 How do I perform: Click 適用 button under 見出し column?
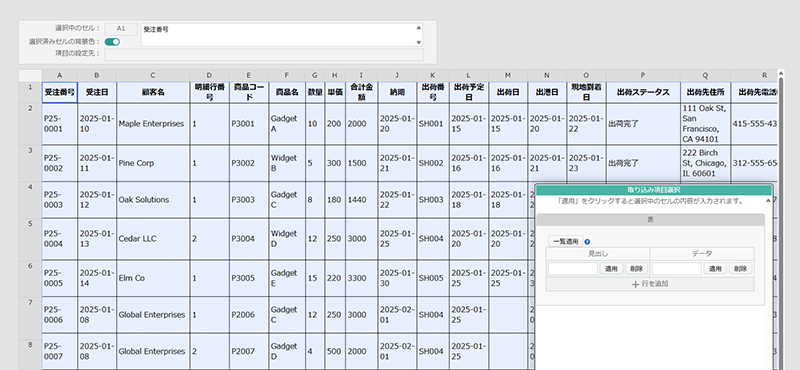611,268
